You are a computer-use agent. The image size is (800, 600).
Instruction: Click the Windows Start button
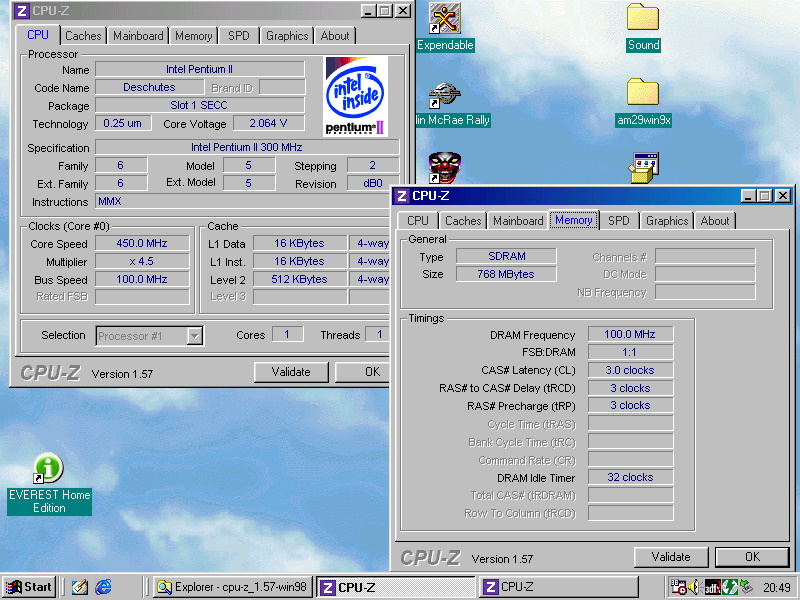29,587
